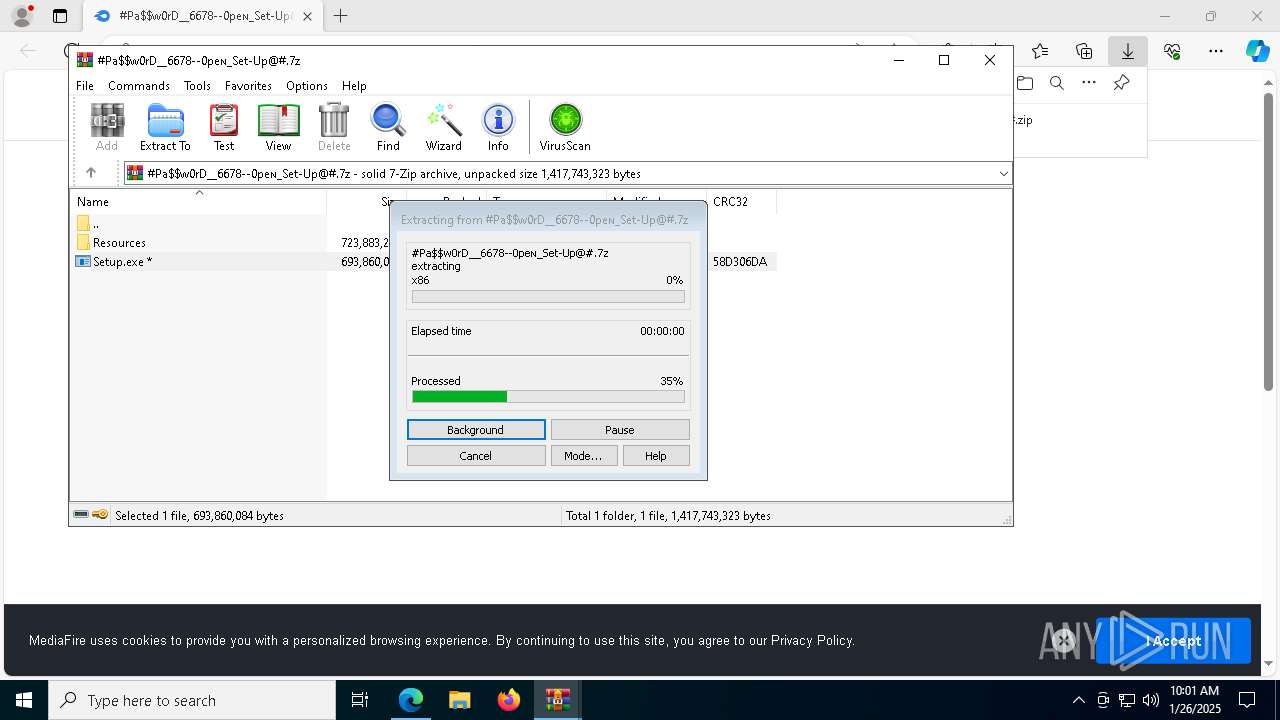The width and height of the screenshot is (1280, 720).
Task: Click the Delete toolbar icon
Action: (x=334, y=127)
